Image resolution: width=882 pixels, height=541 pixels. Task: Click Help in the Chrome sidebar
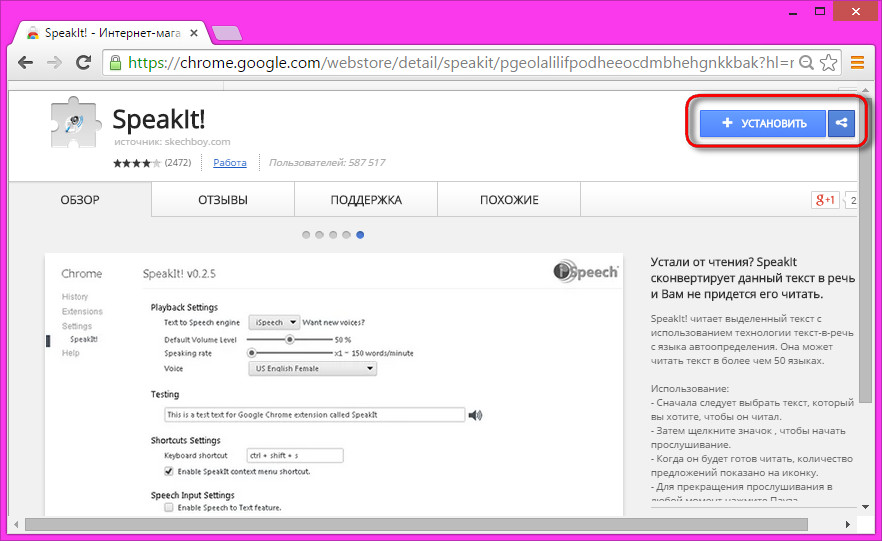pyautogui.click(x=70, y=353)
